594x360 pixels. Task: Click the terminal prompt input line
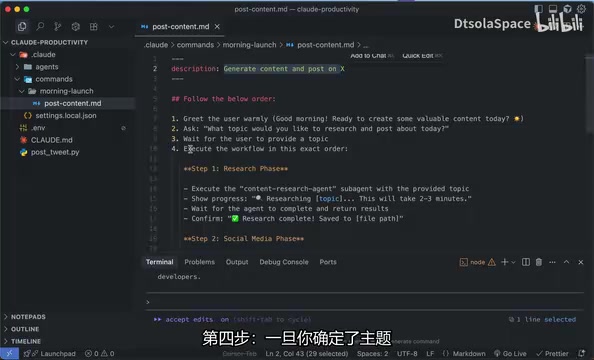364,302
